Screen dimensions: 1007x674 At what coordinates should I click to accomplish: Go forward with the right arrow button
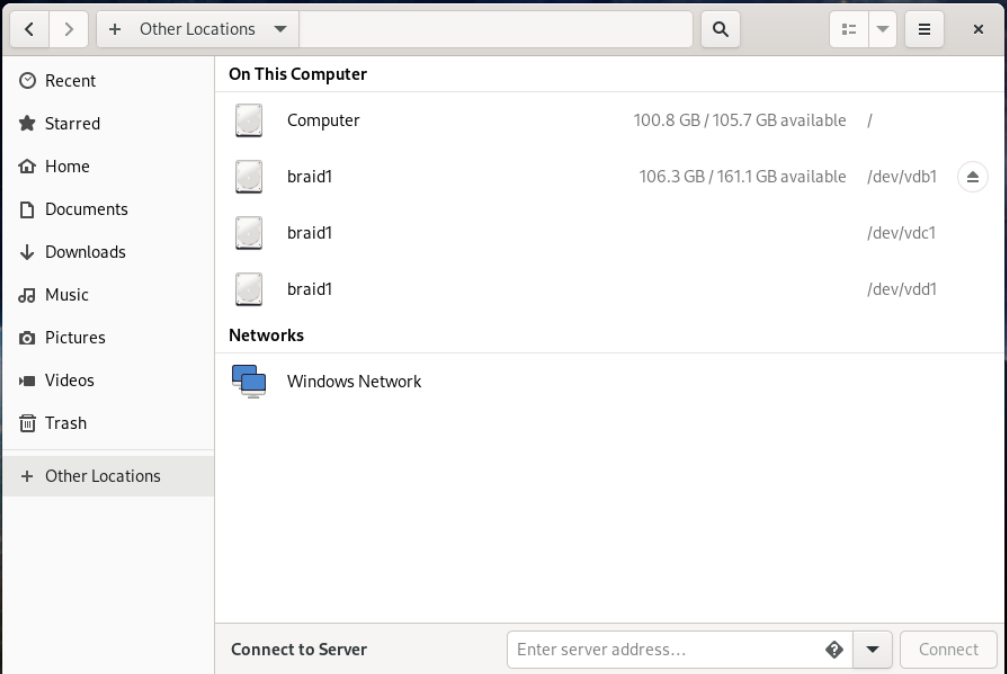pos(68,30)
